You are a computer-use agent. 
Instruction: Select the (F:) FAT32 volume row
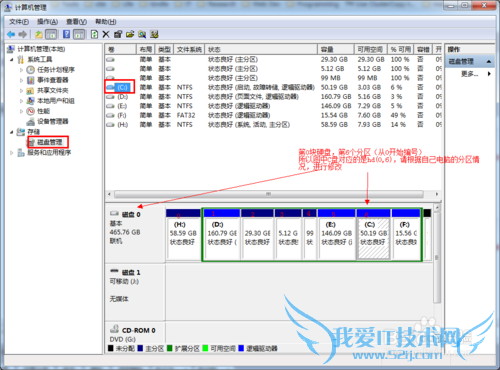click(x=273, y=115)
